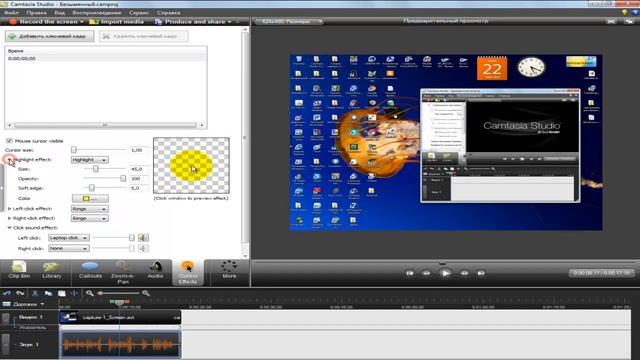Open the Воспроизведение menu
640x360 pixels.
(97, 13)
